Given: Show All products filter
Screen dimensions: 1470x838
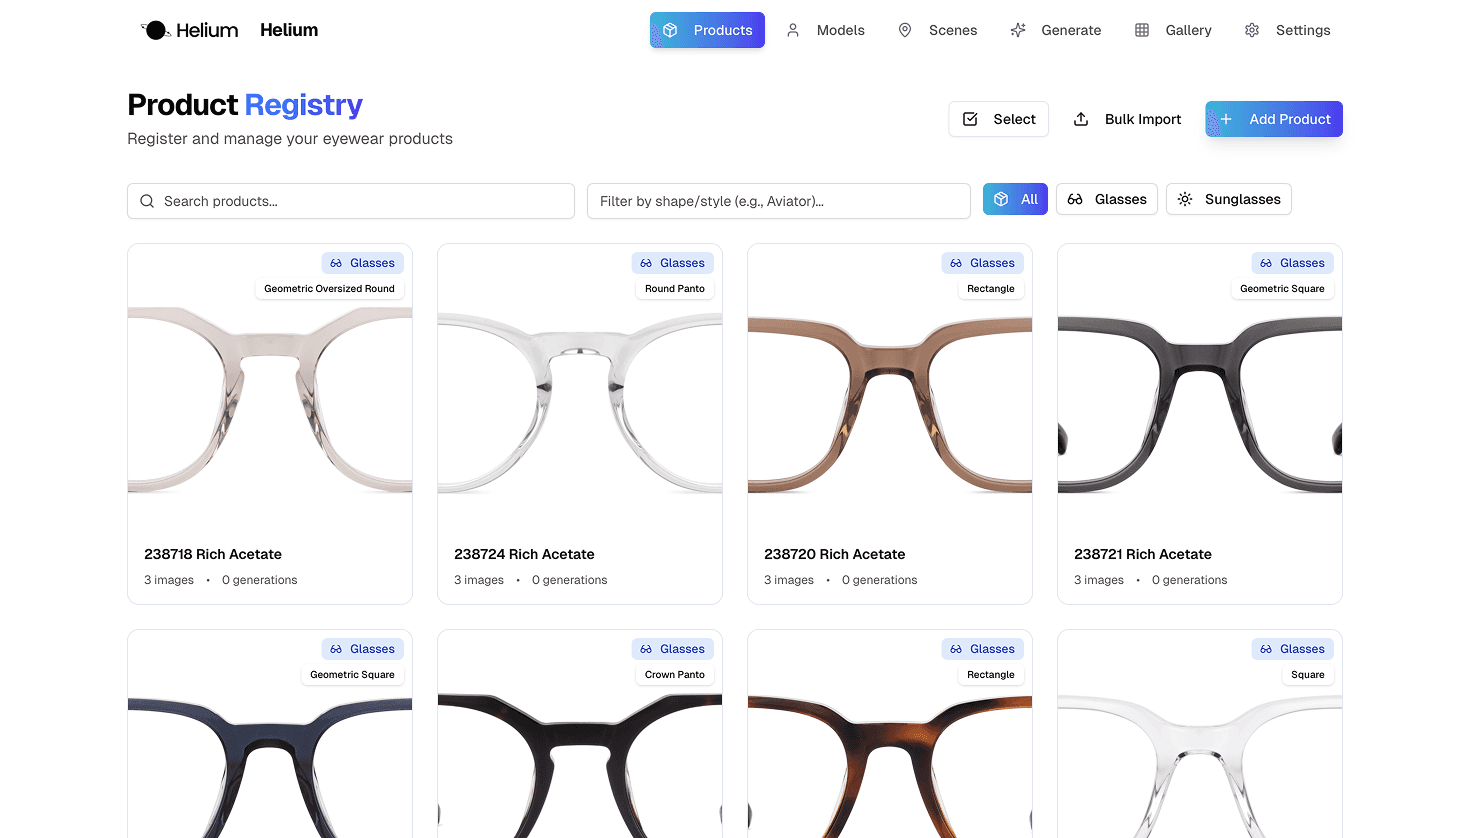Looking at the screenshot, I should coord(1015,199).
